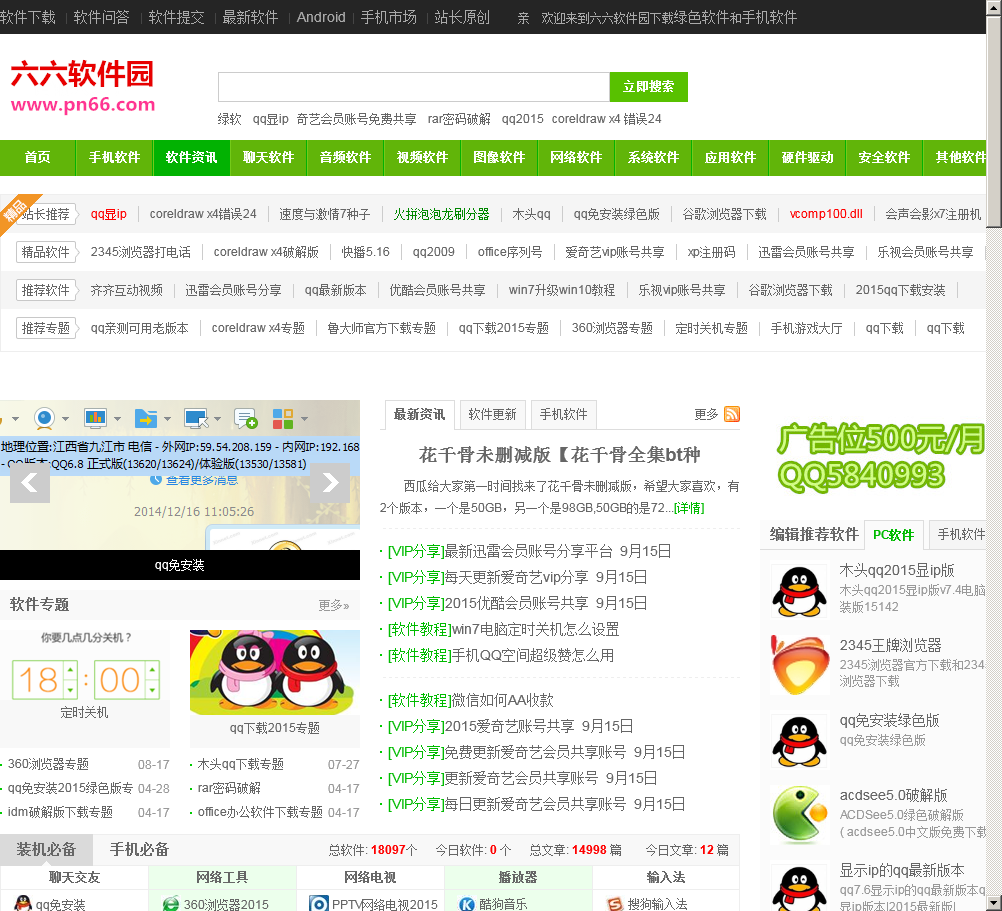Image resolution: width=1002 pixels, height=911 pixels.
Task: Click the red vcomp100.dll link
Action: tap(826, 214)
